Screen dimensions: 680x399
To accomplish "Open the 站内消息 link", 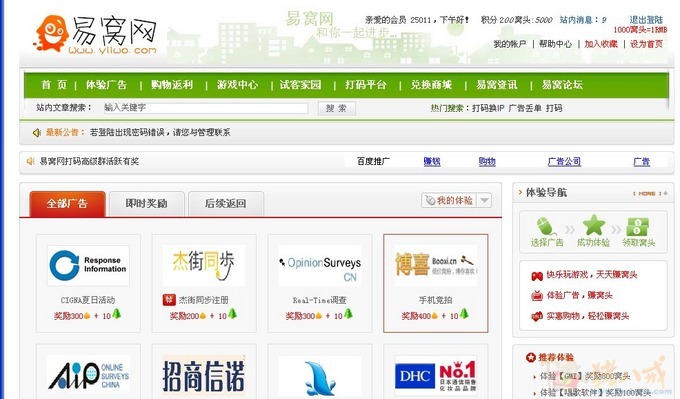I will tap(583, 20).
